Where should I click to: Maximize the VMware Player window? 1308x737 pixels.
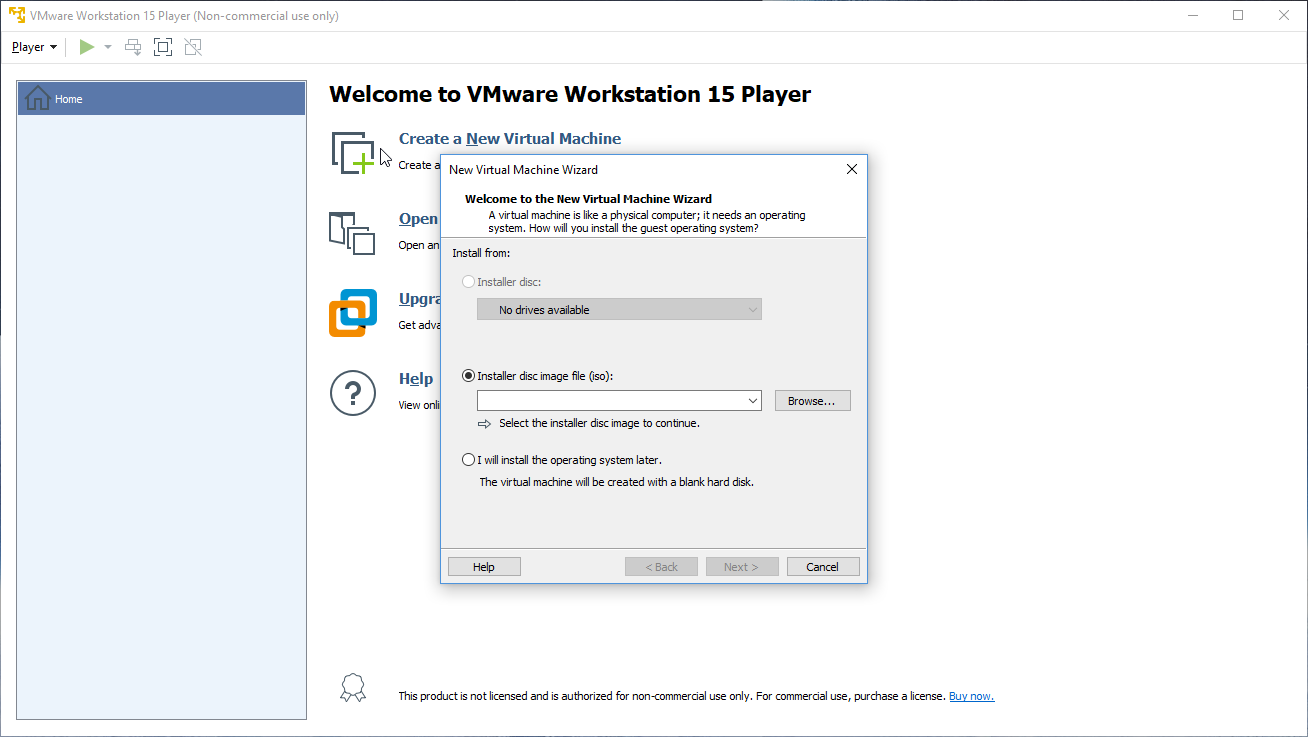(1238, 15)
